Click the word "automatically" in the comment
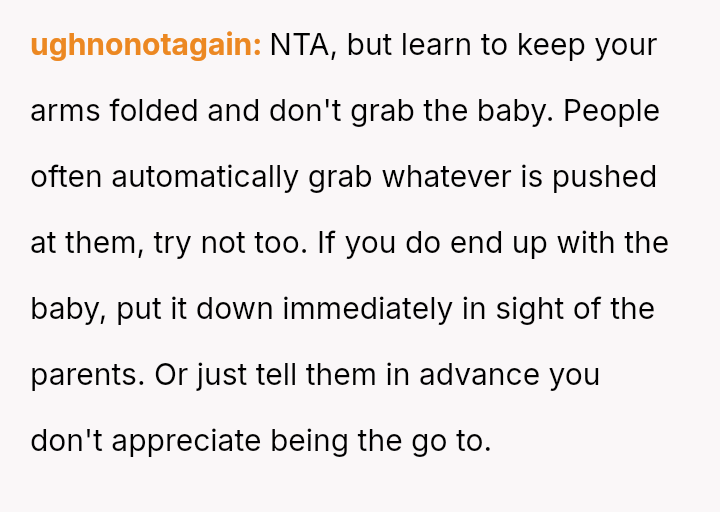The width and height of the screenshot is (720, 512). 205,178
